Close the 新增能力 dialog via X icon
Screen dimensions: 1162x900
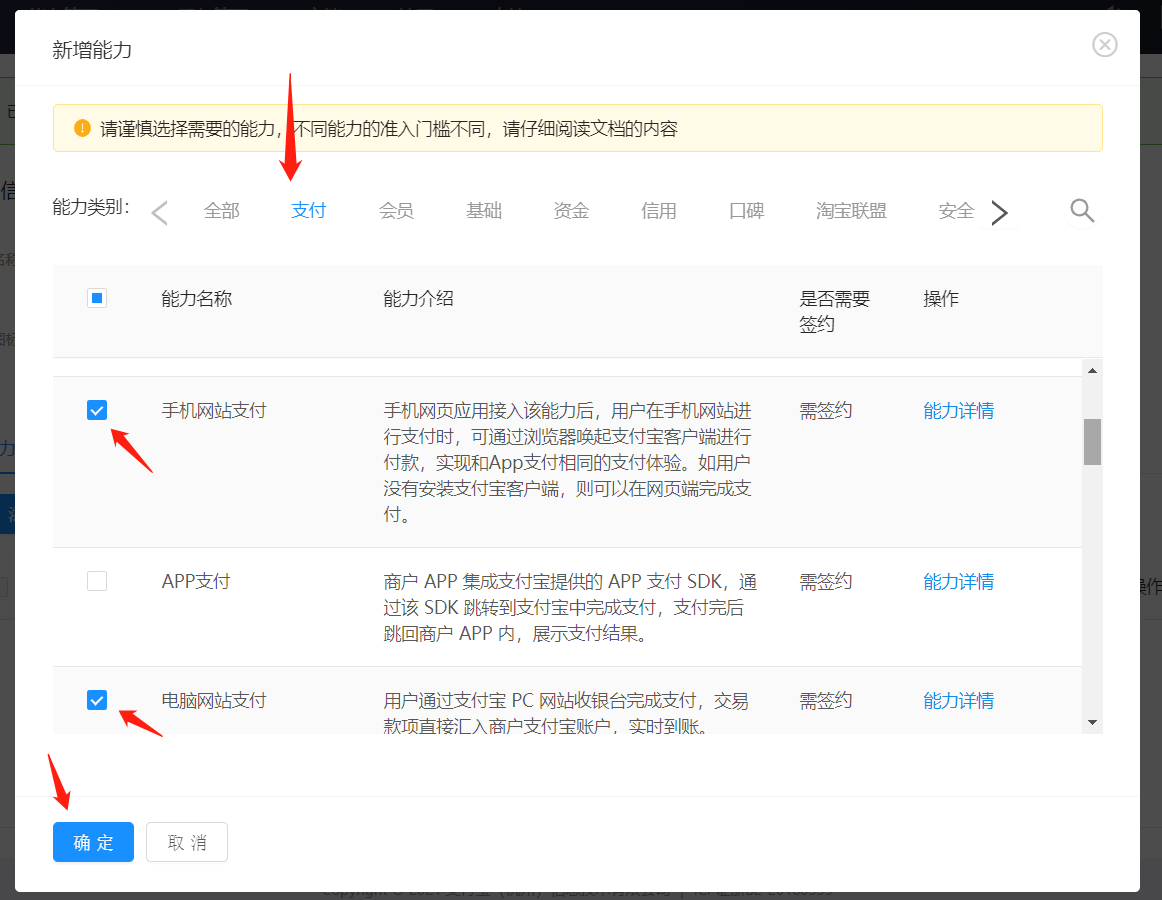point(1104,44)
